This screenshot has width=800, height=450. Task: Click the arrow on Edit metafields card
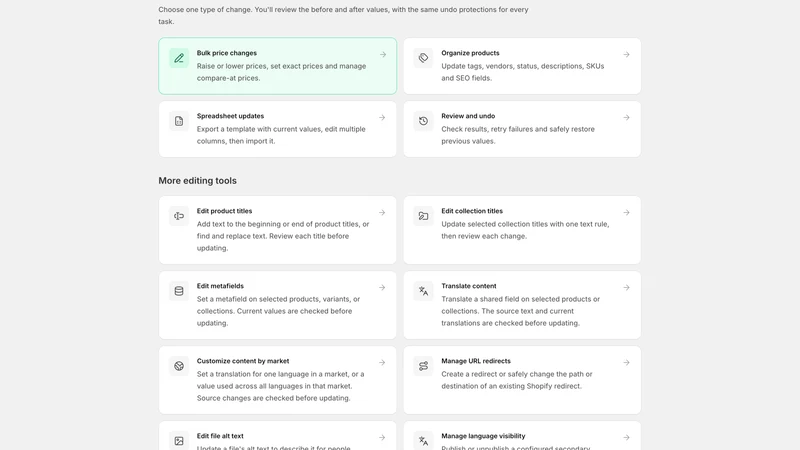[x=382, y=288]
